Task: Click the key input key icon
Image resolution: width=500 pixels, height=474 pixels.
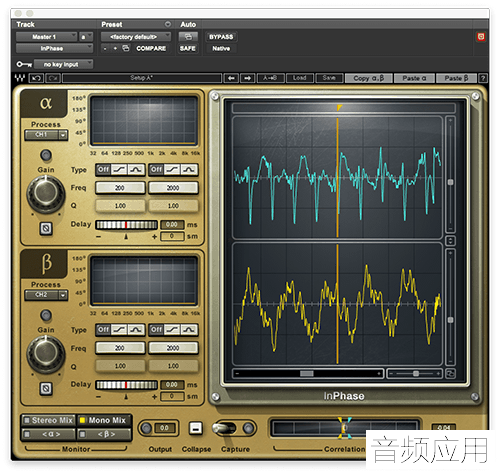Action: tap(24, 64)
